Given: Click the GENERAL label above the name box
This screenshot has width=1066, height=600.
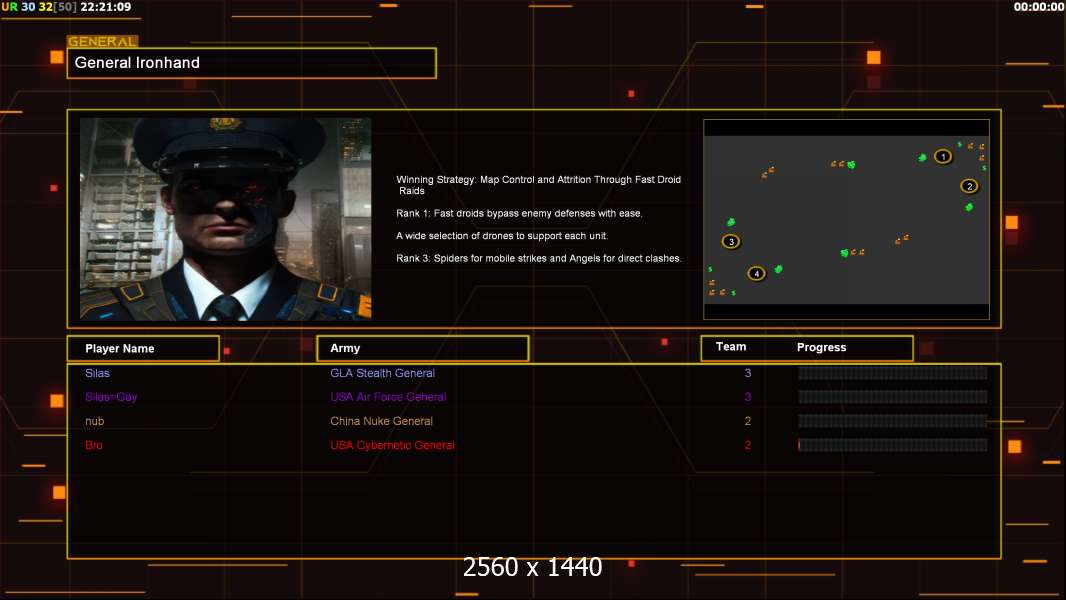Looking at the screenshot, I should coord(102,41).
